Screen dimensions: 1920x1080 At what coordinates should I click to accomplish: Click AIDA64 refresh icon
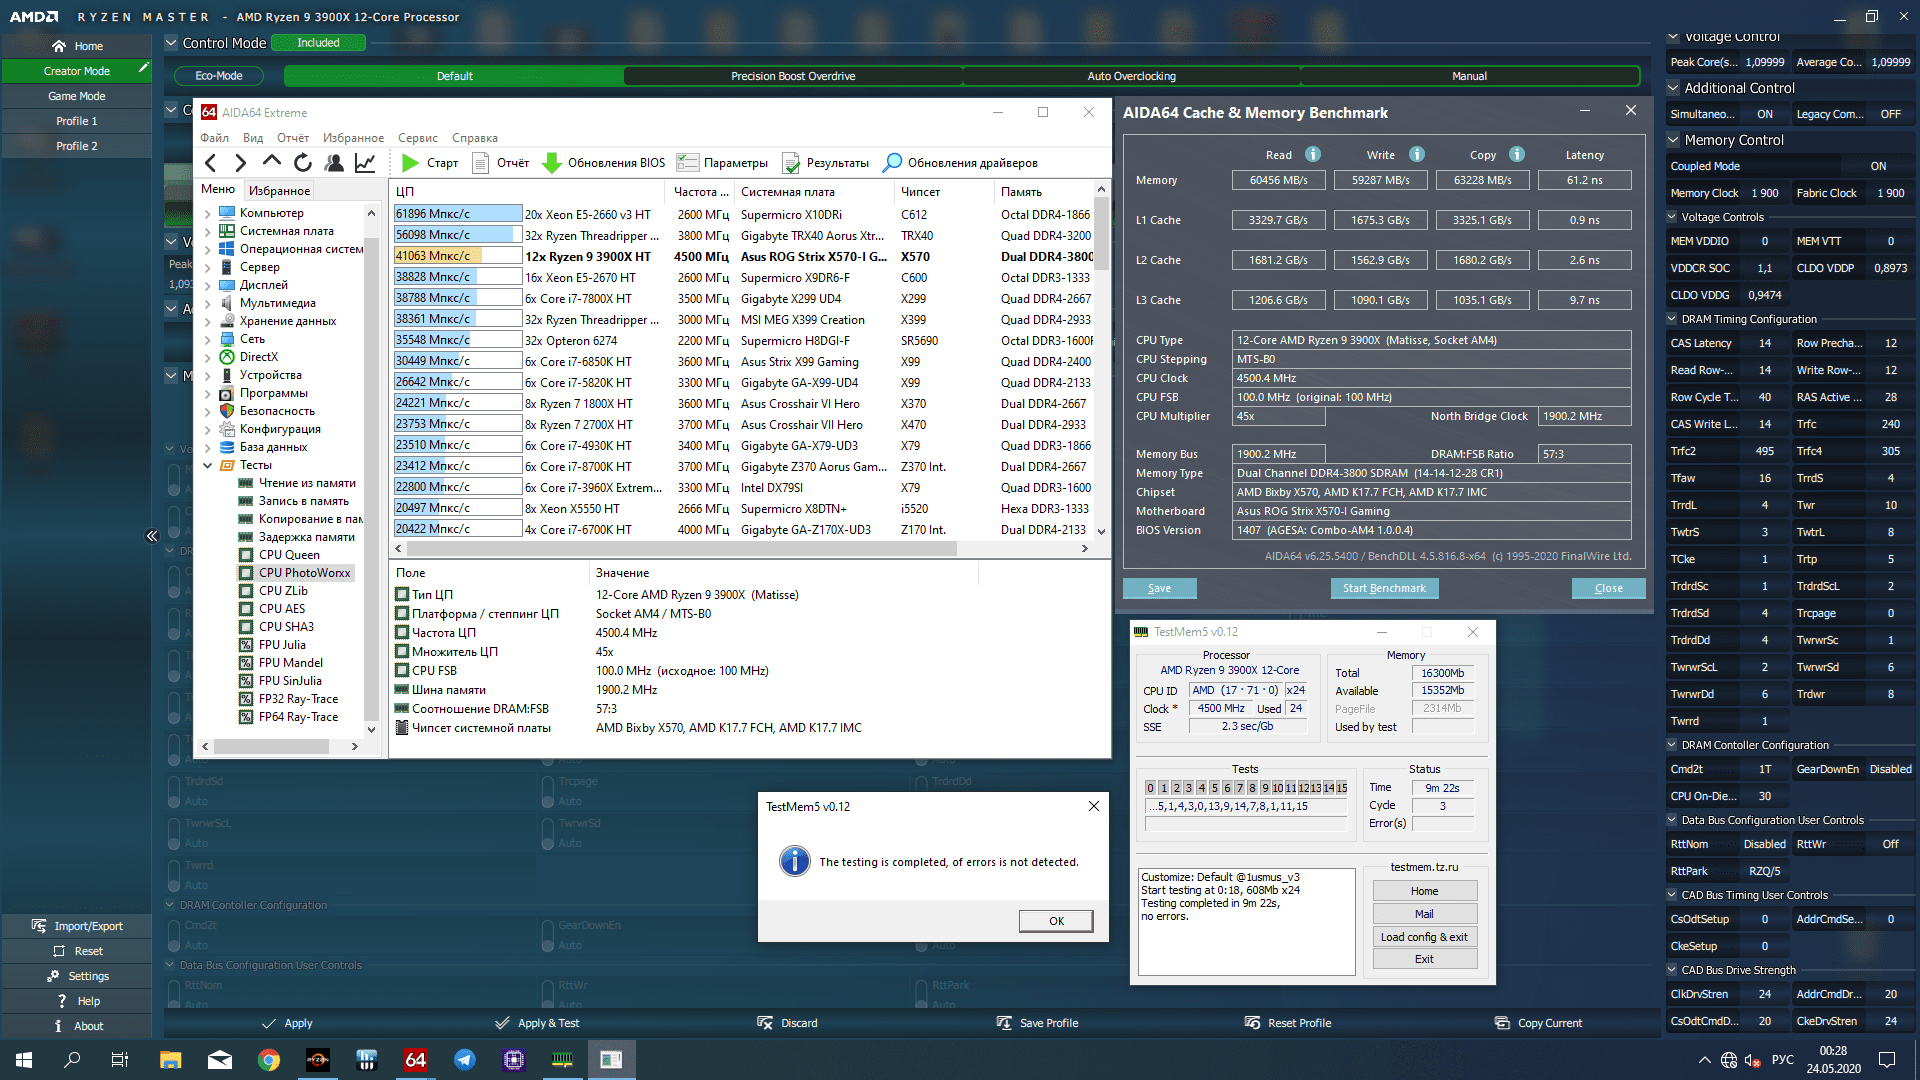[x=303, y=163]
